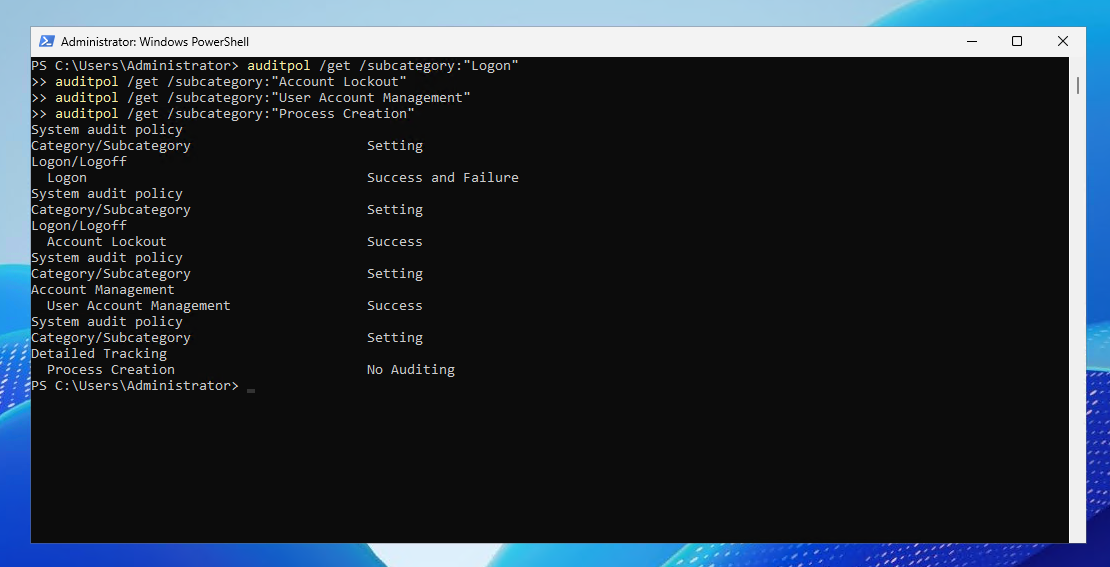
Task: Click the Success value beside Account Lockout
Action: pyautogui.click(x=394, y=241)
